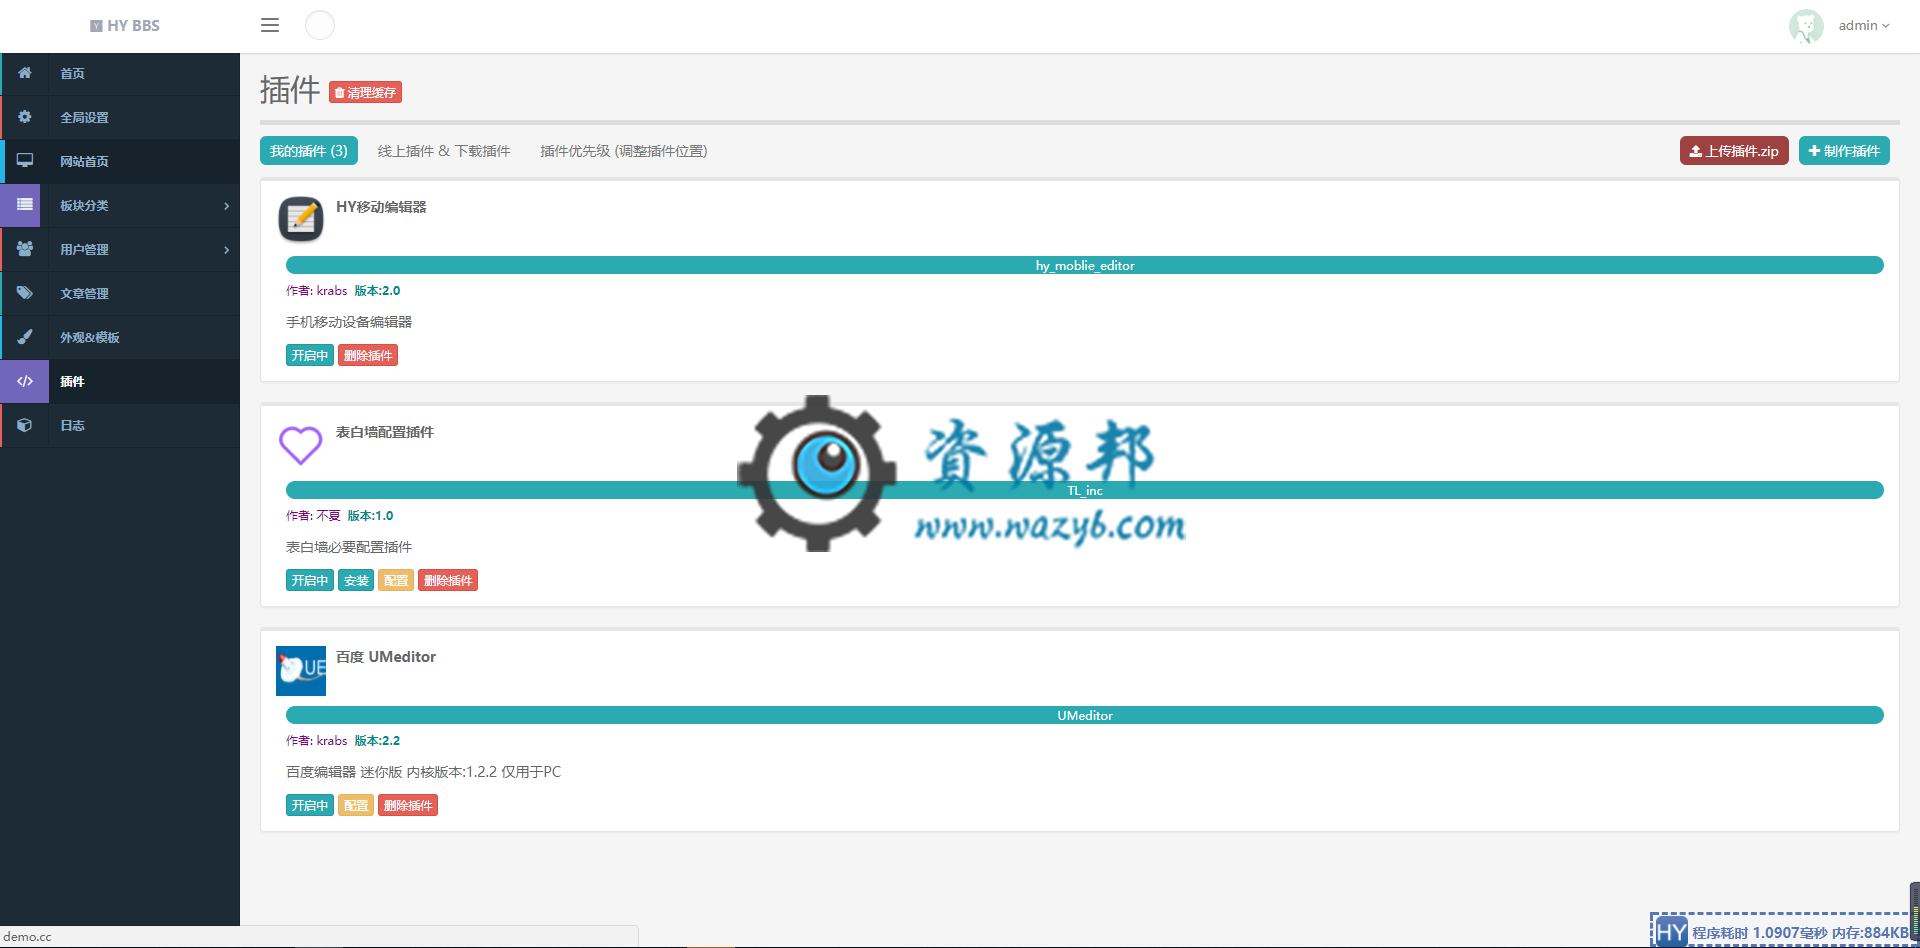
Task: Click the 表白墙配置插件 title
Action: (385, 432)
